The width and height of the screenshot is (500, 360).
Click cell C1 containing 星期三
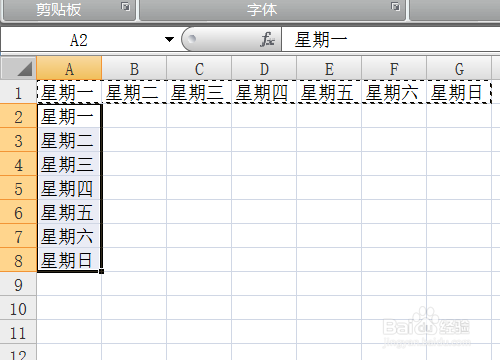[x=199, y=92]
